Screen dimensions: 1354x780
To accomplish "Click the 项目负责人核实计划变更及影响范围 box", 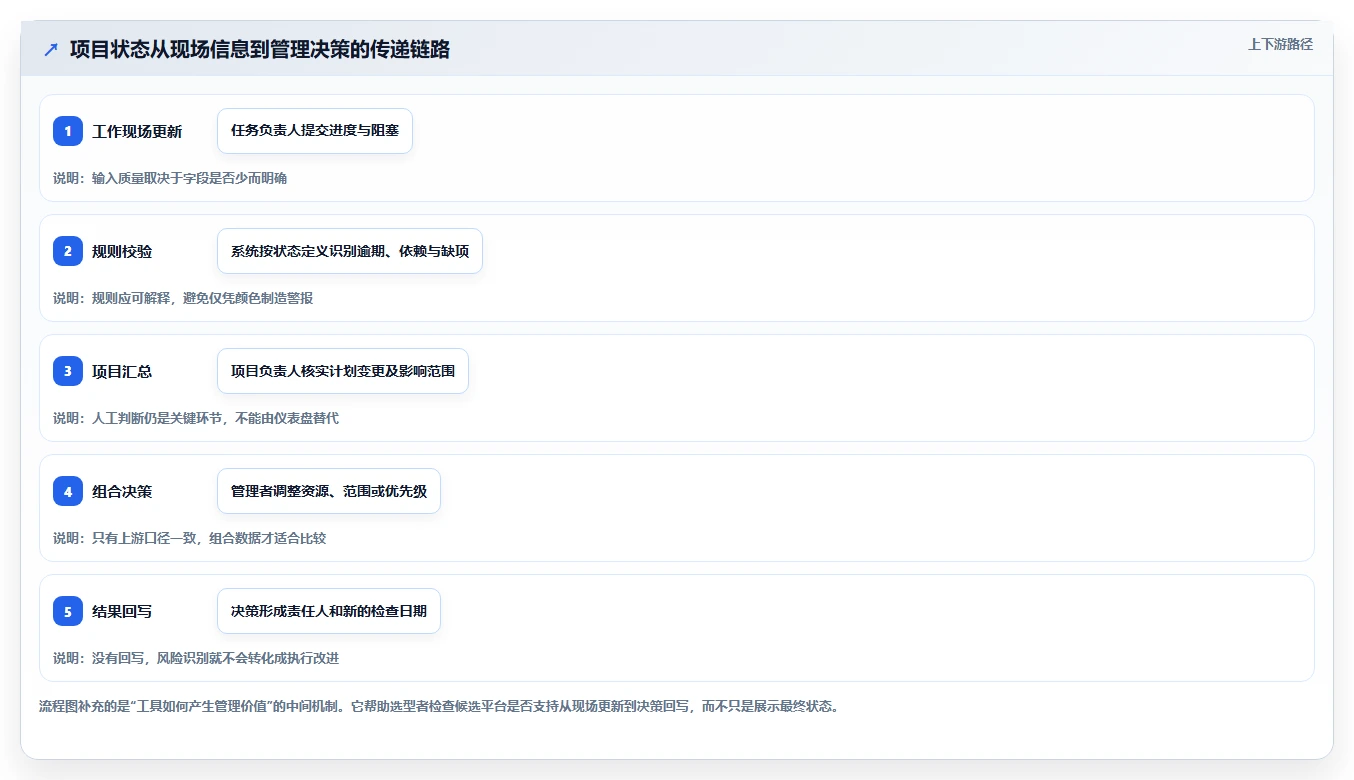I will [x=343, y=371].
